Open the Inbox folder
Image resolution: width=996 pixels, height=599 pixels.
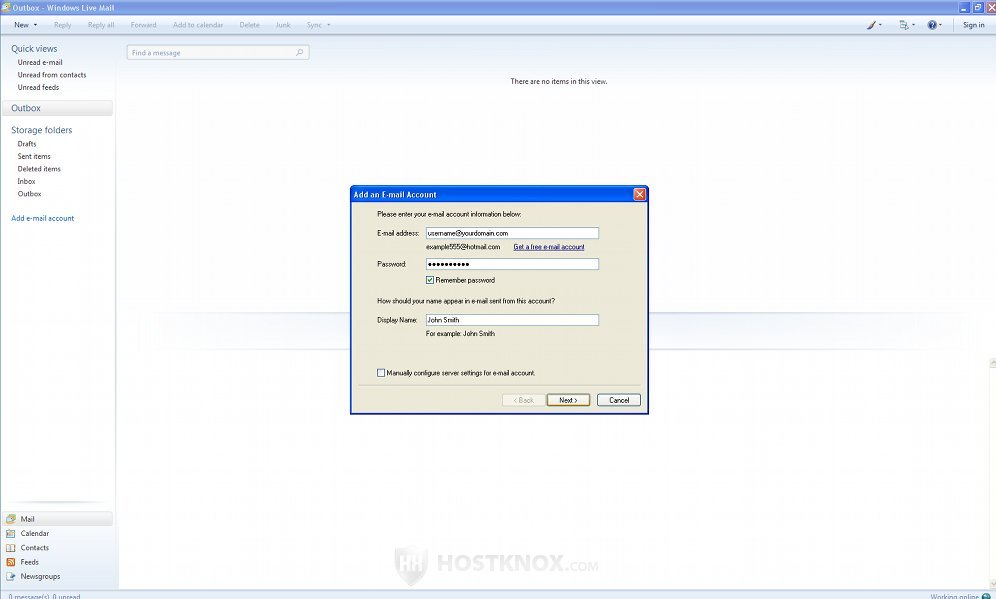(x=26, y=181)
